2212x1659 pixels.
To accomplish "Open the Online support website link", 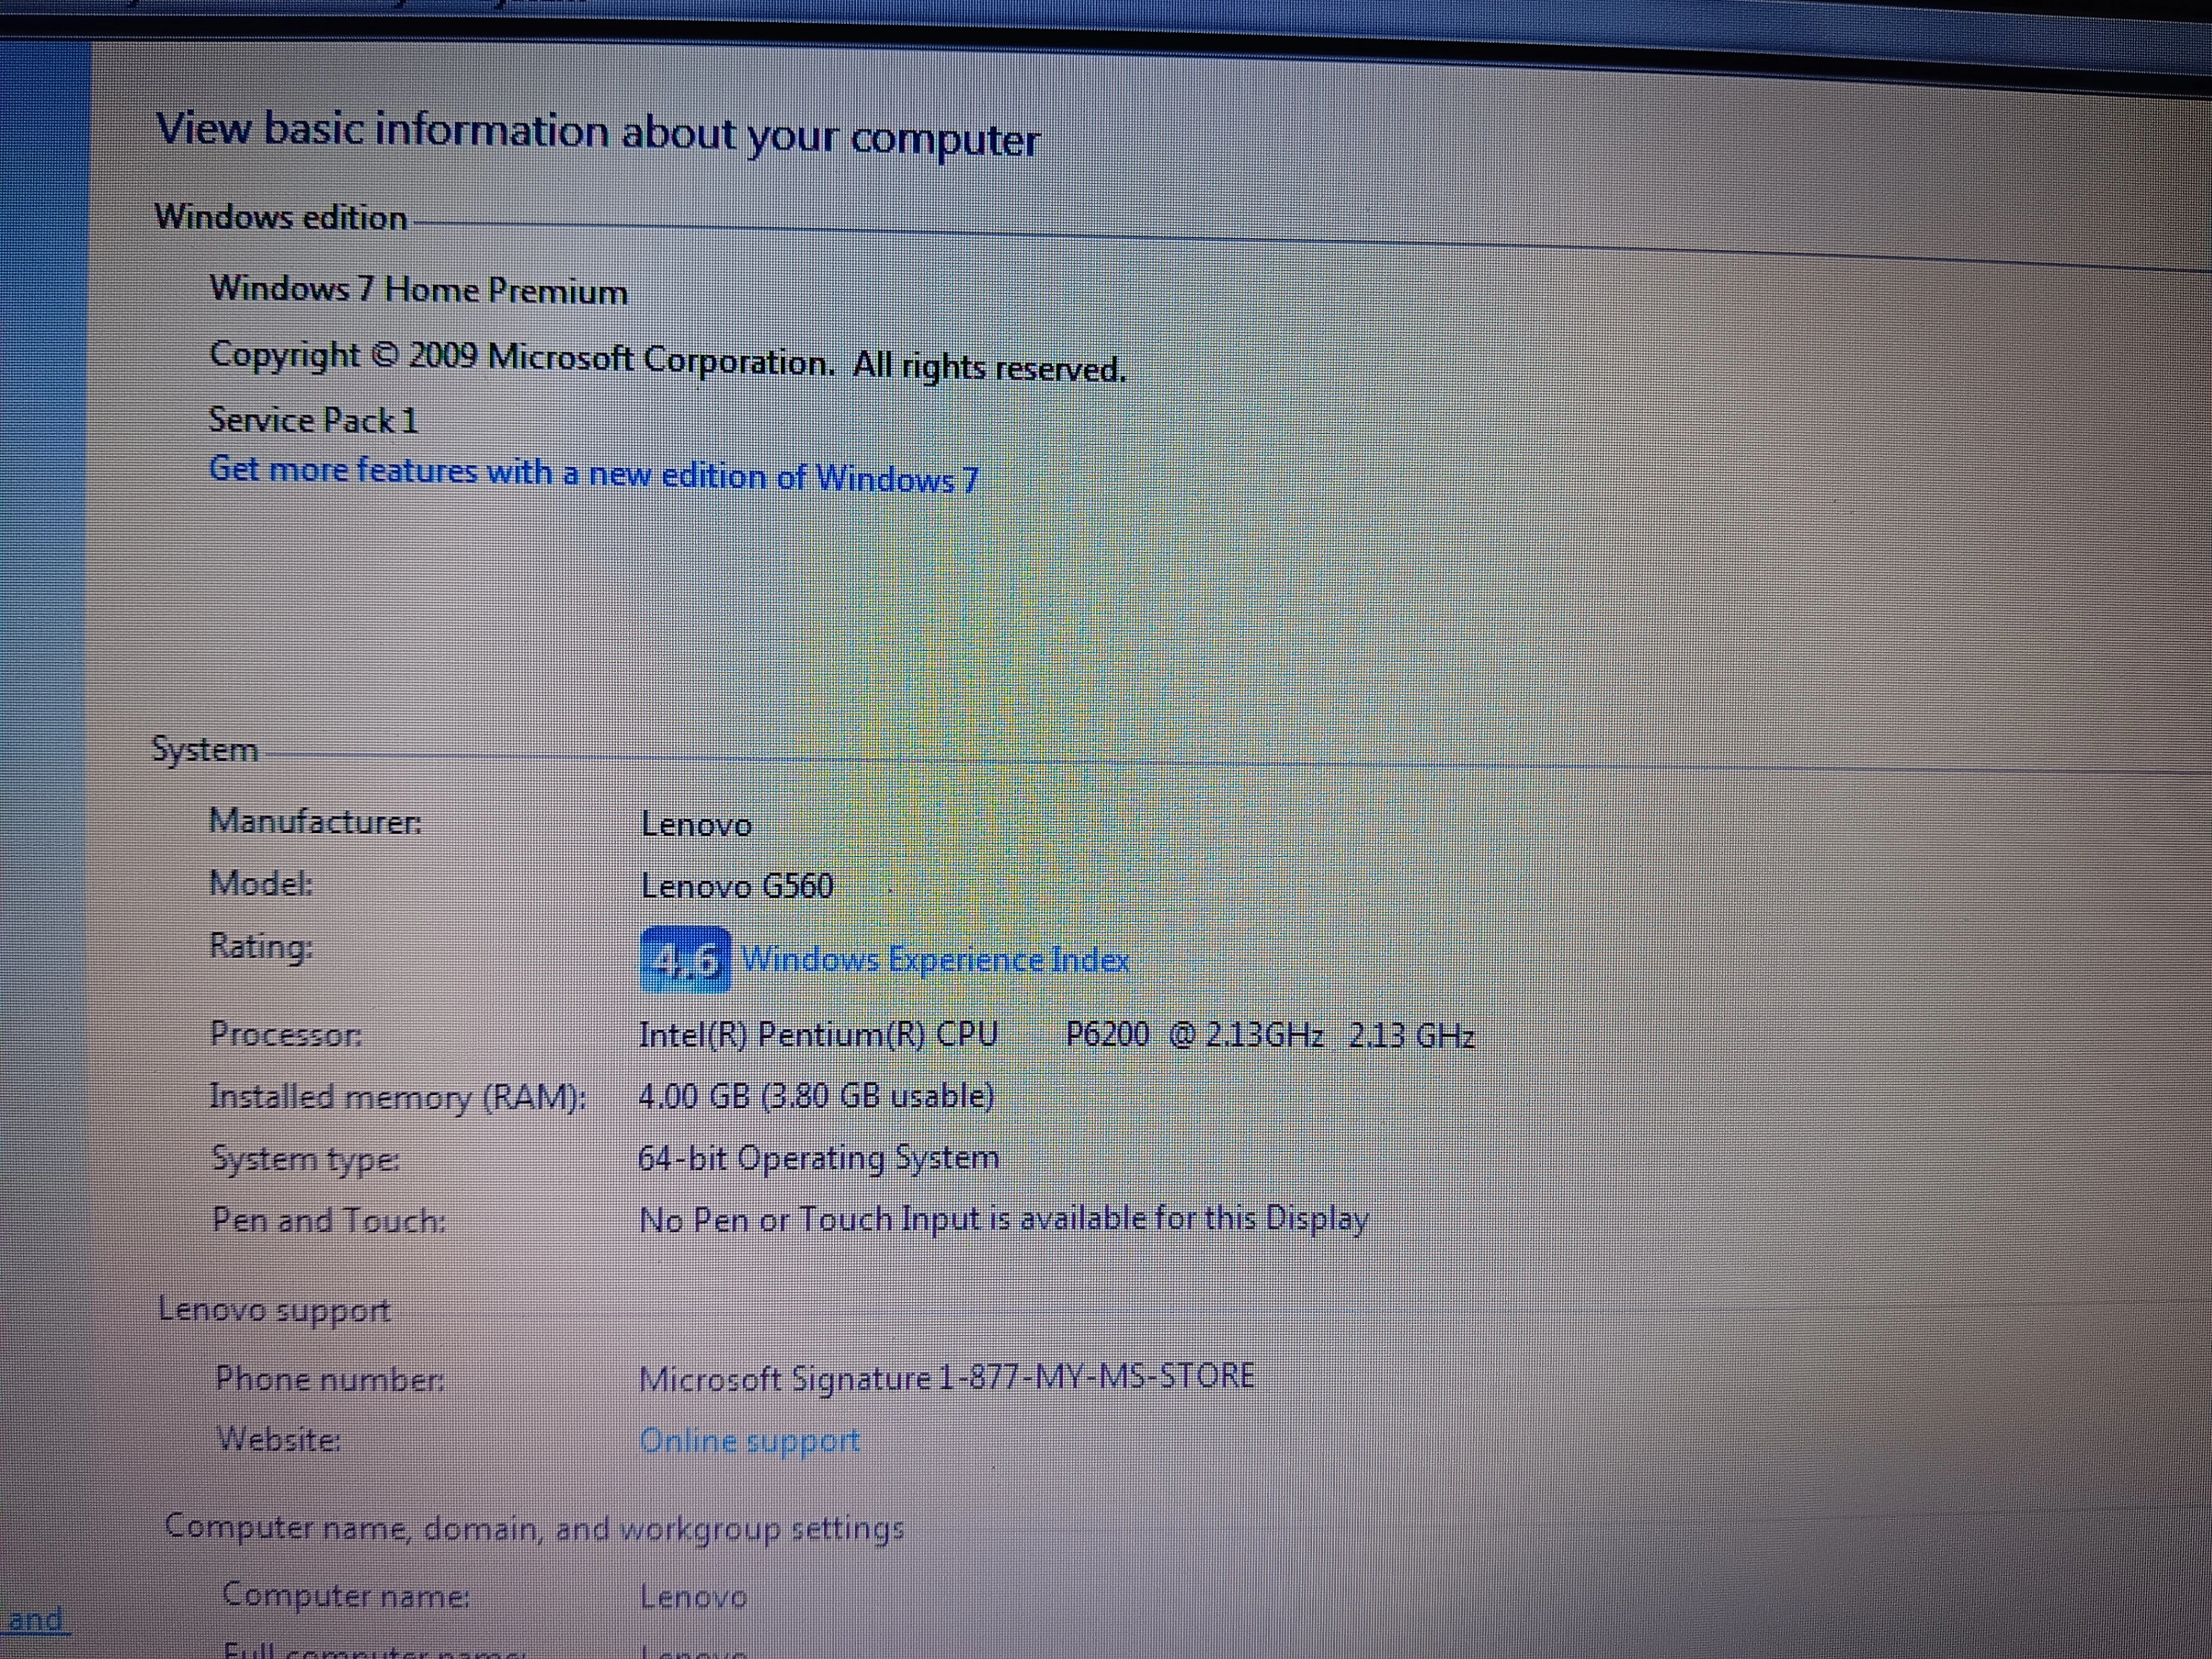I will (x=749, y=1440).
